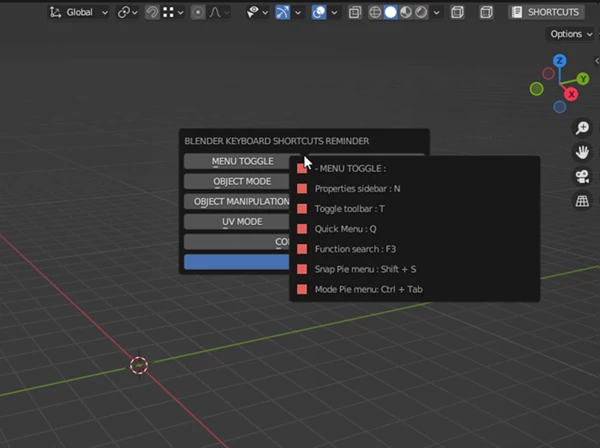Click the MENU TOGGLE button
Viewport: 600px width, 448px height.
(x=242, y=161)
